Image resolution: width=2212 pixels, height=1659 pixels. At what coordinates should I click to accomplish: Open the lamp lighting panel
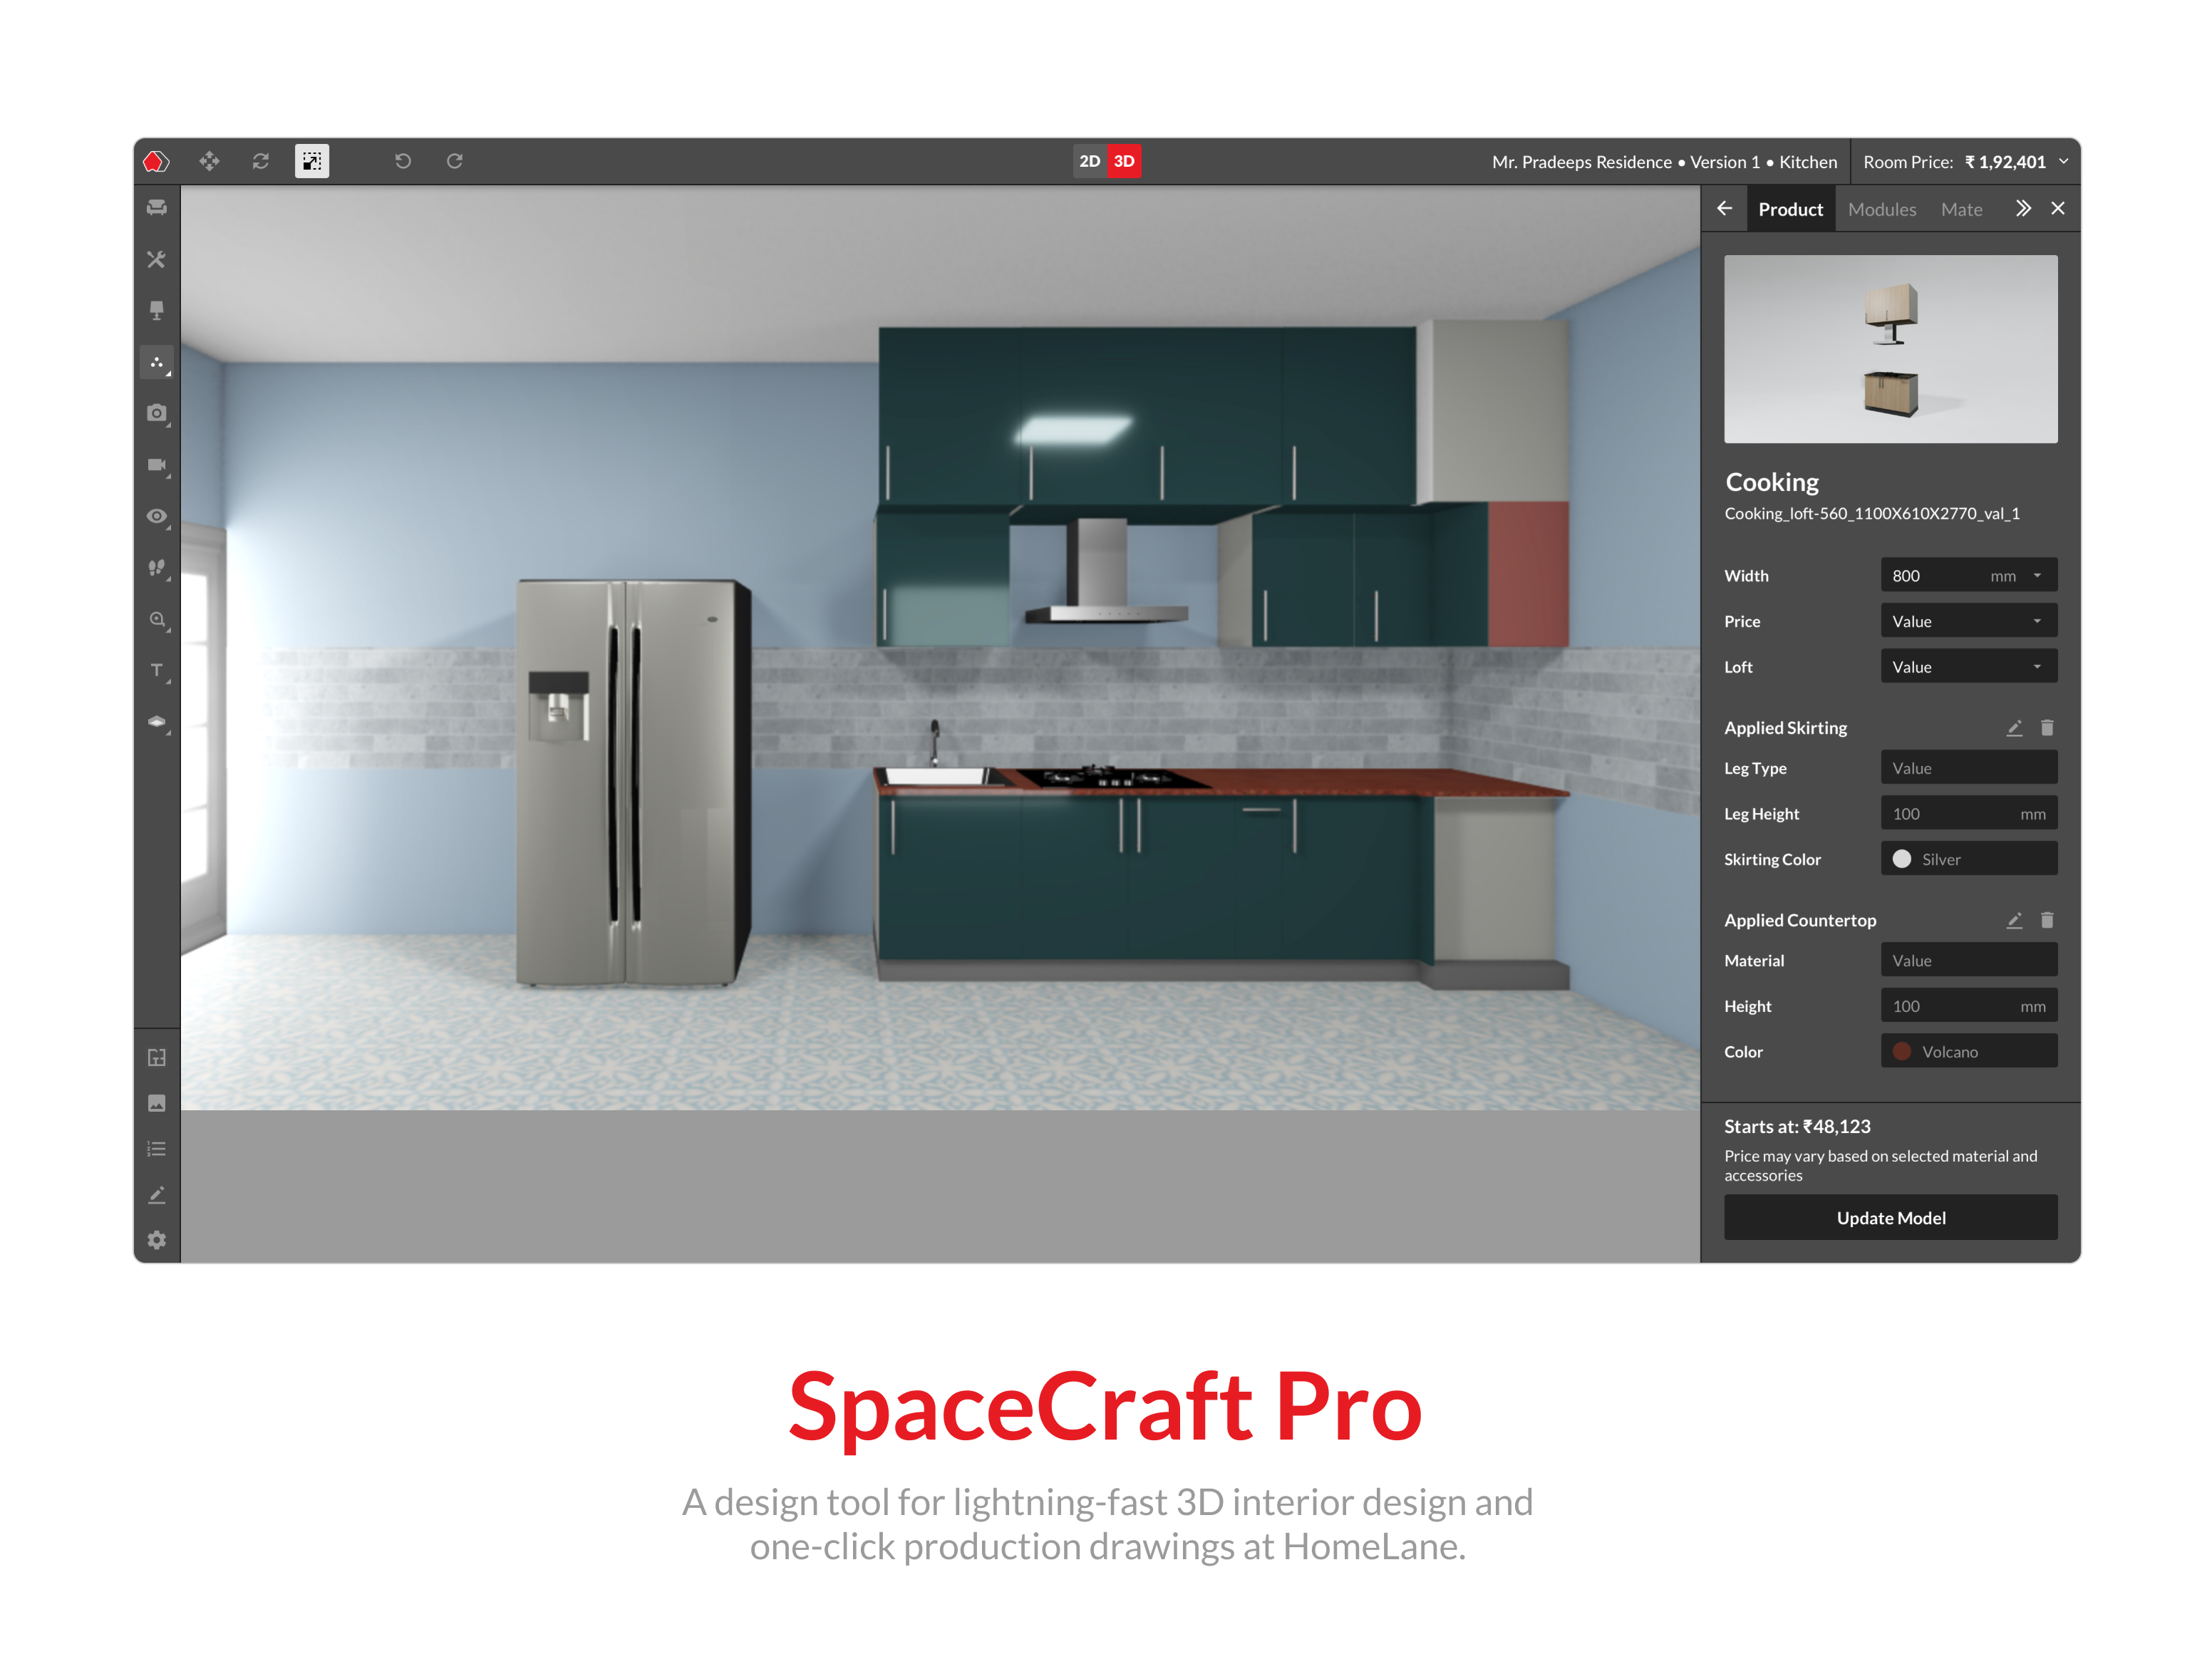point(157,310)
